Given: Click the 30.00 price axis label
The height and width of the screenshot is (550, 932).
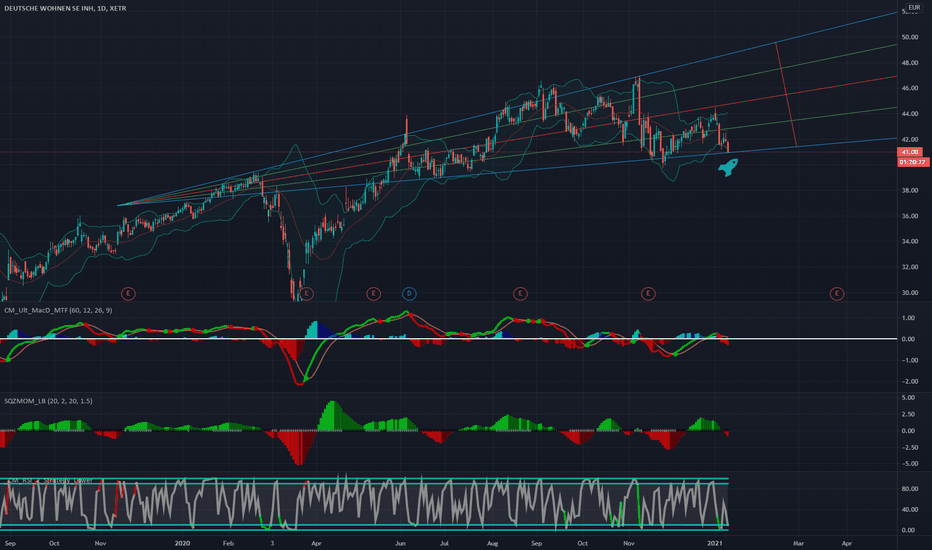Looking at the screenshot, I should [909, 293].
